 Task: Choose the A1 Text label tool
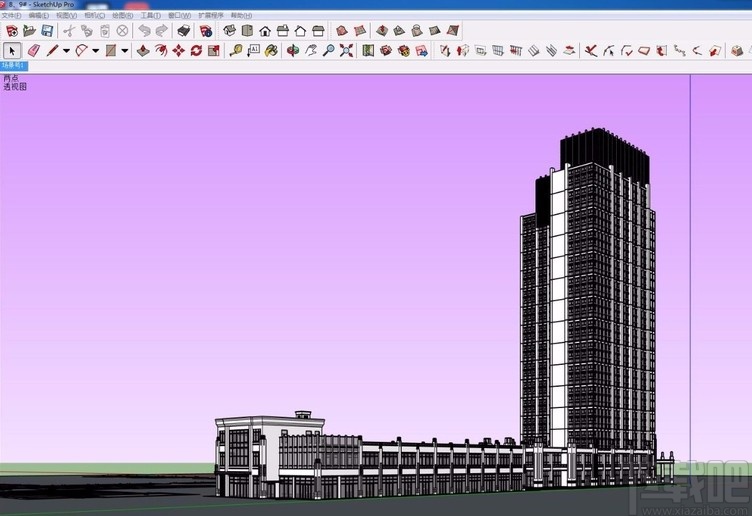click(x=253, y=50)
